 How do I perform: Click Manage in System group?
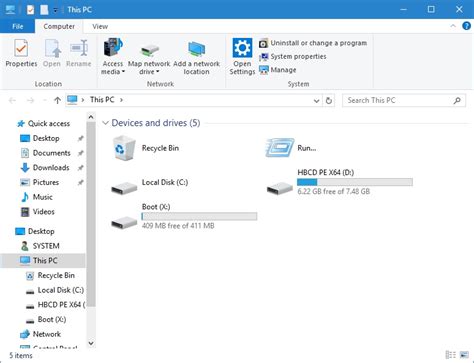[277, 70]
